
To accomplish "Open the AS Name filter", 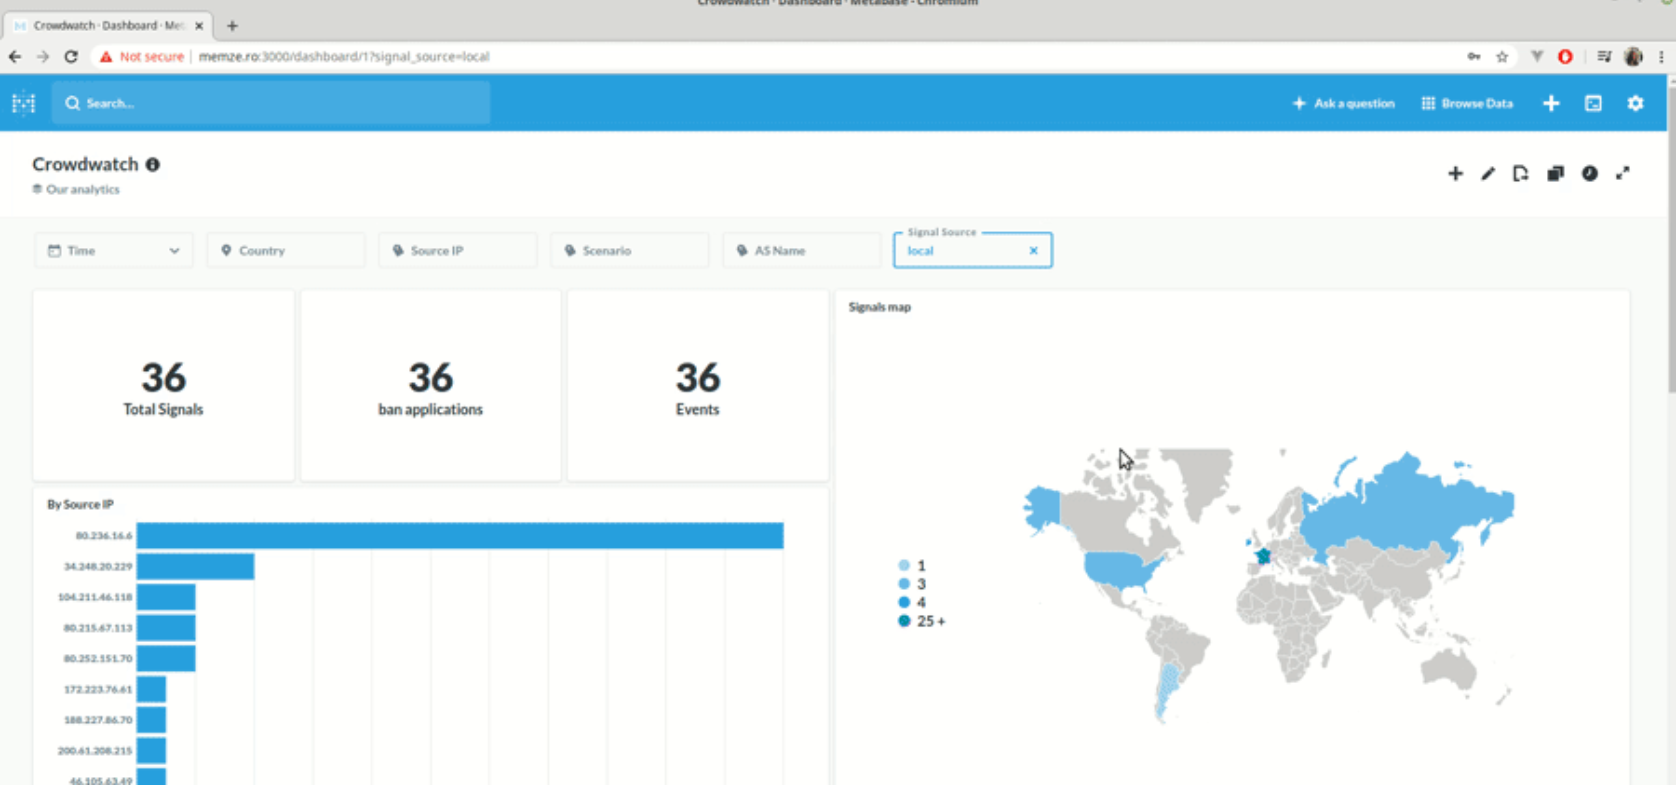I will (802, 251).
